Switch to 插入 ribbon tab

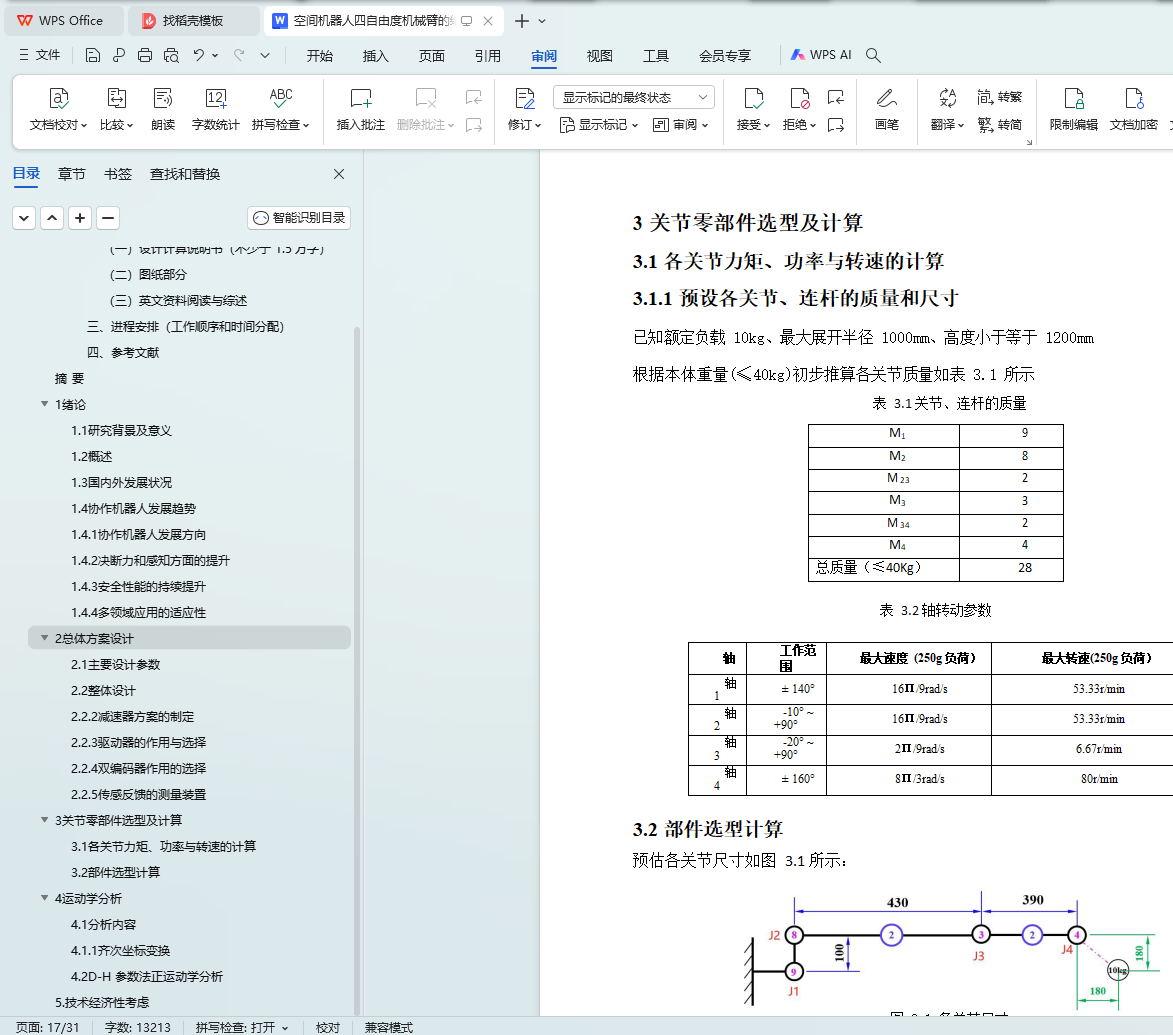tap(376, 55)
